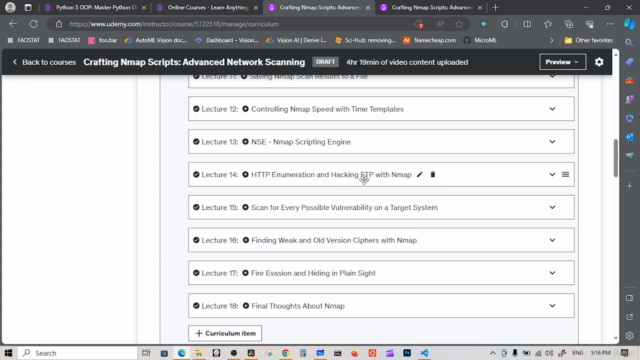Image resolution: width=640 pixels, height=360 pixels.
Task: Open a new browser tab
Action: (496, 7)
